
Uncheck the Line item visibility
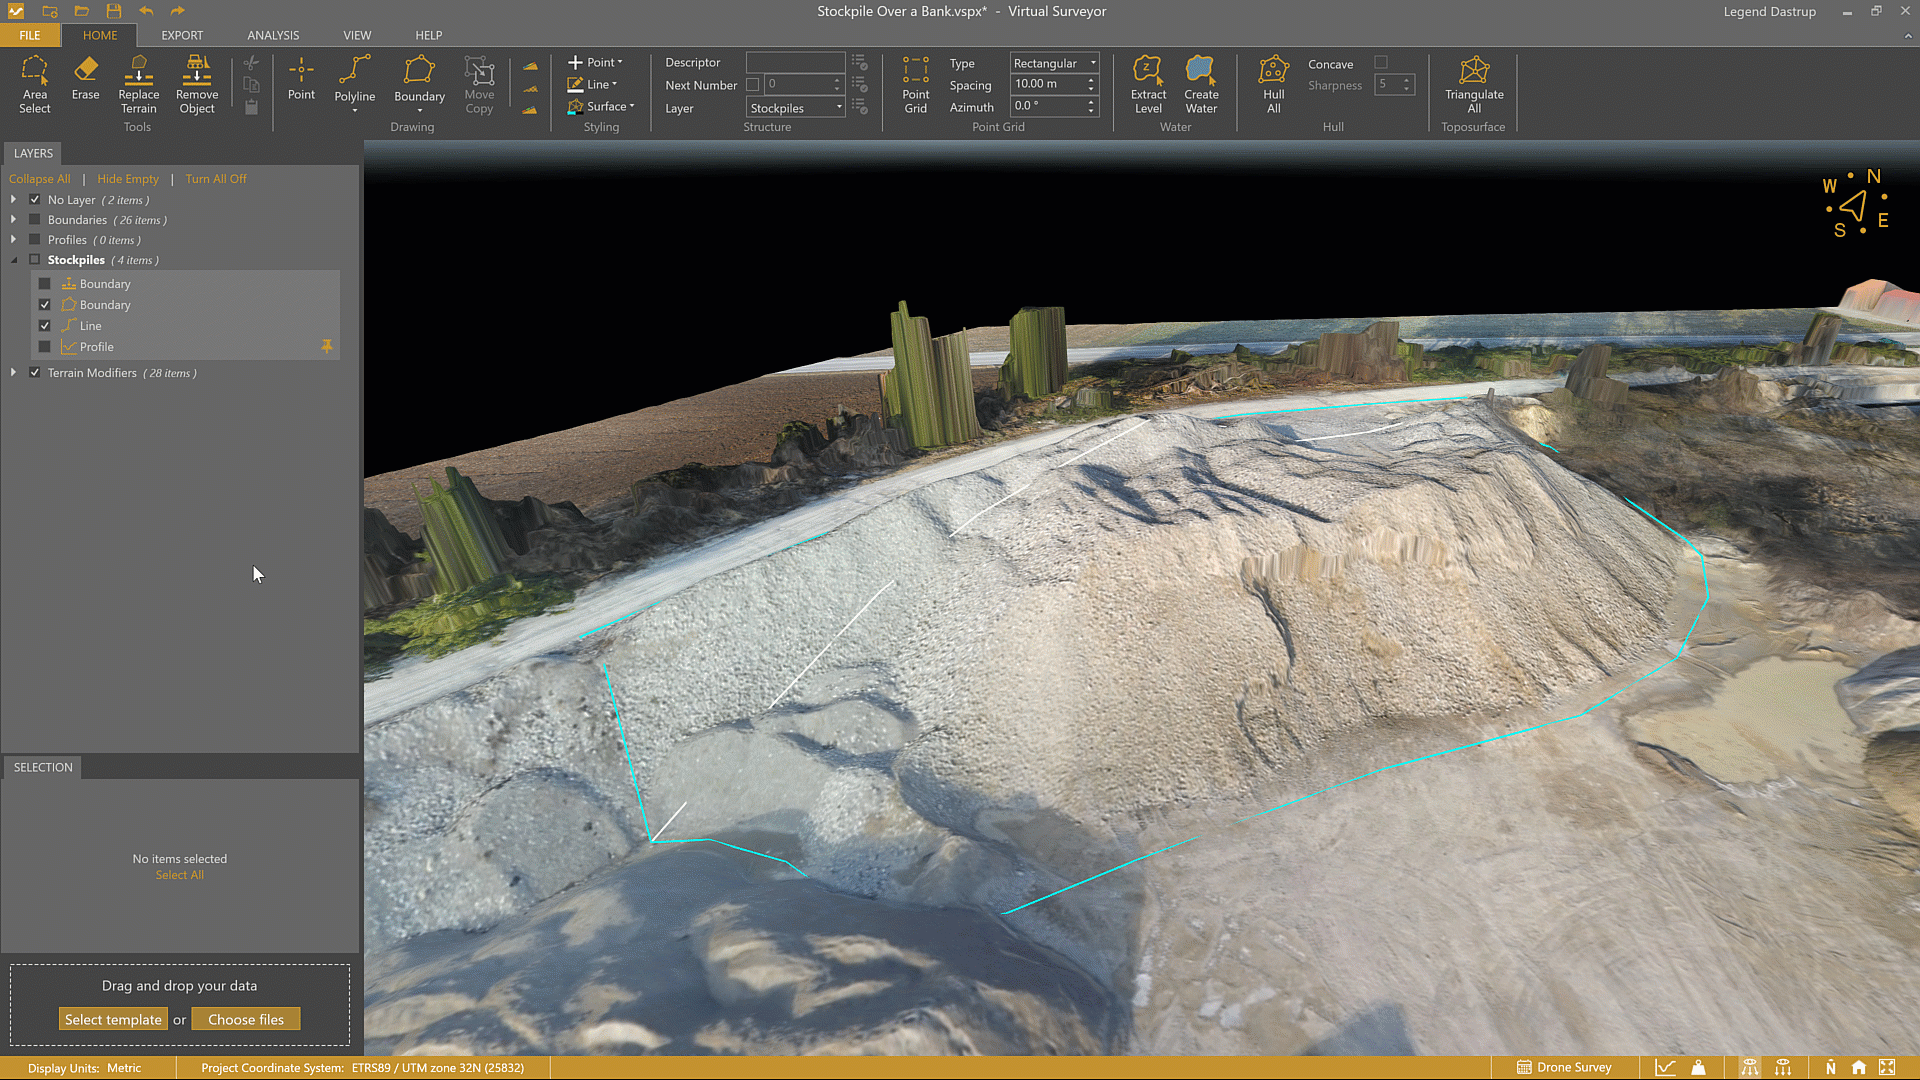[45, 326]
